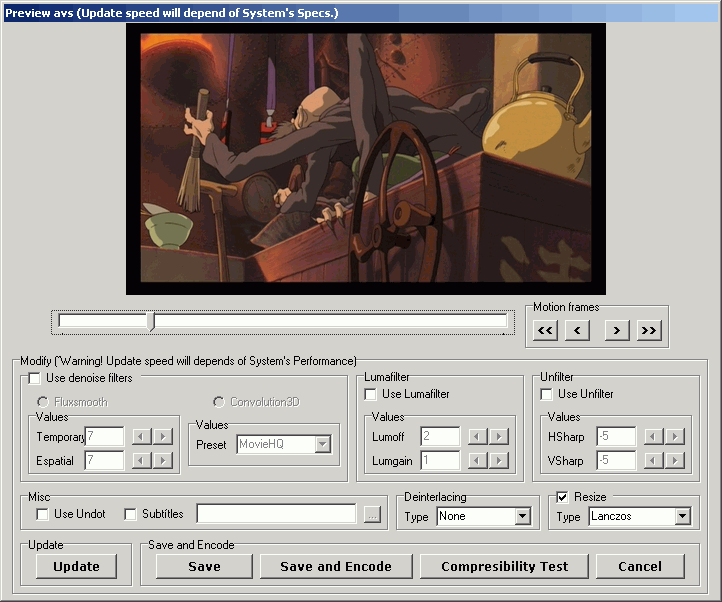This screenshot has height=602, width=722.
Task: Step back one frame with < button
Action: tap(577, 330)
